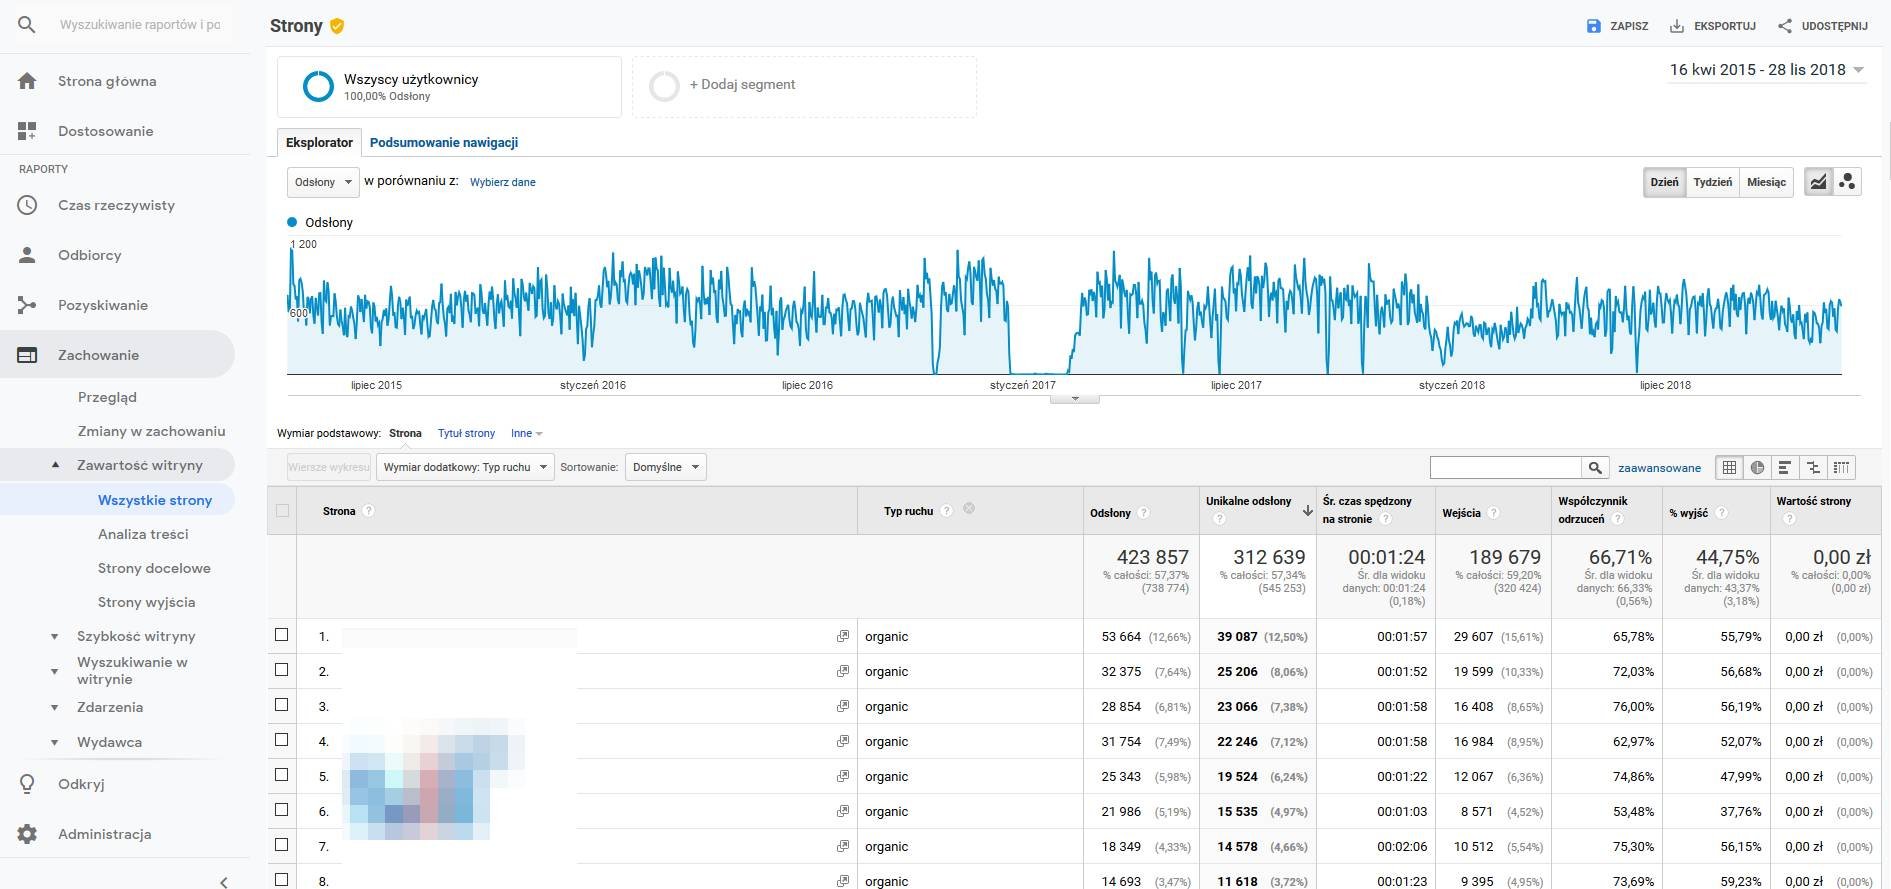Click the table search input field

pyautogui.click(x=1505, y=467)
